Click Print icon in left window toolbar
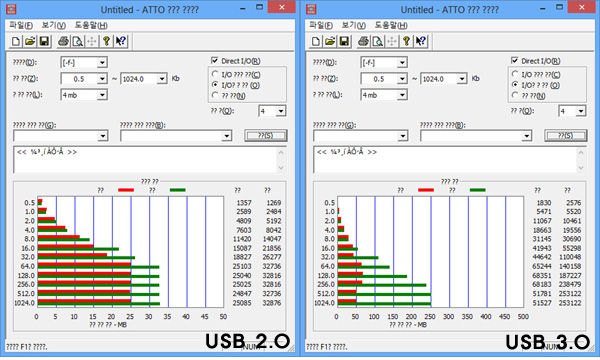This screenshot has width=600, height=360. [63, 41]
